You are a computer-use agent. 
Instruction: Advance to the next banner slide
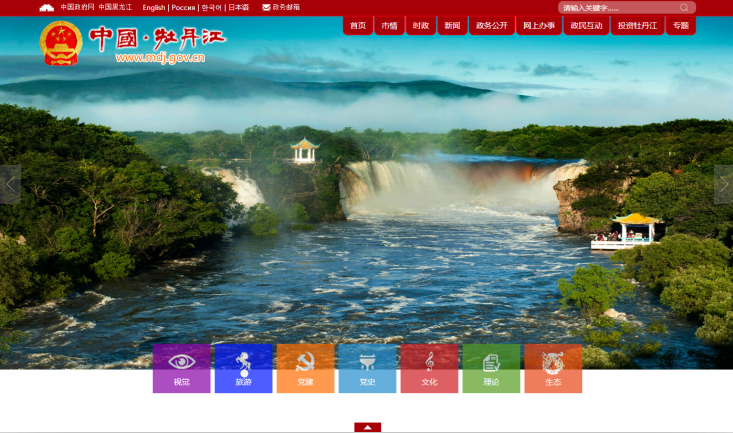(x=723, y=184)
